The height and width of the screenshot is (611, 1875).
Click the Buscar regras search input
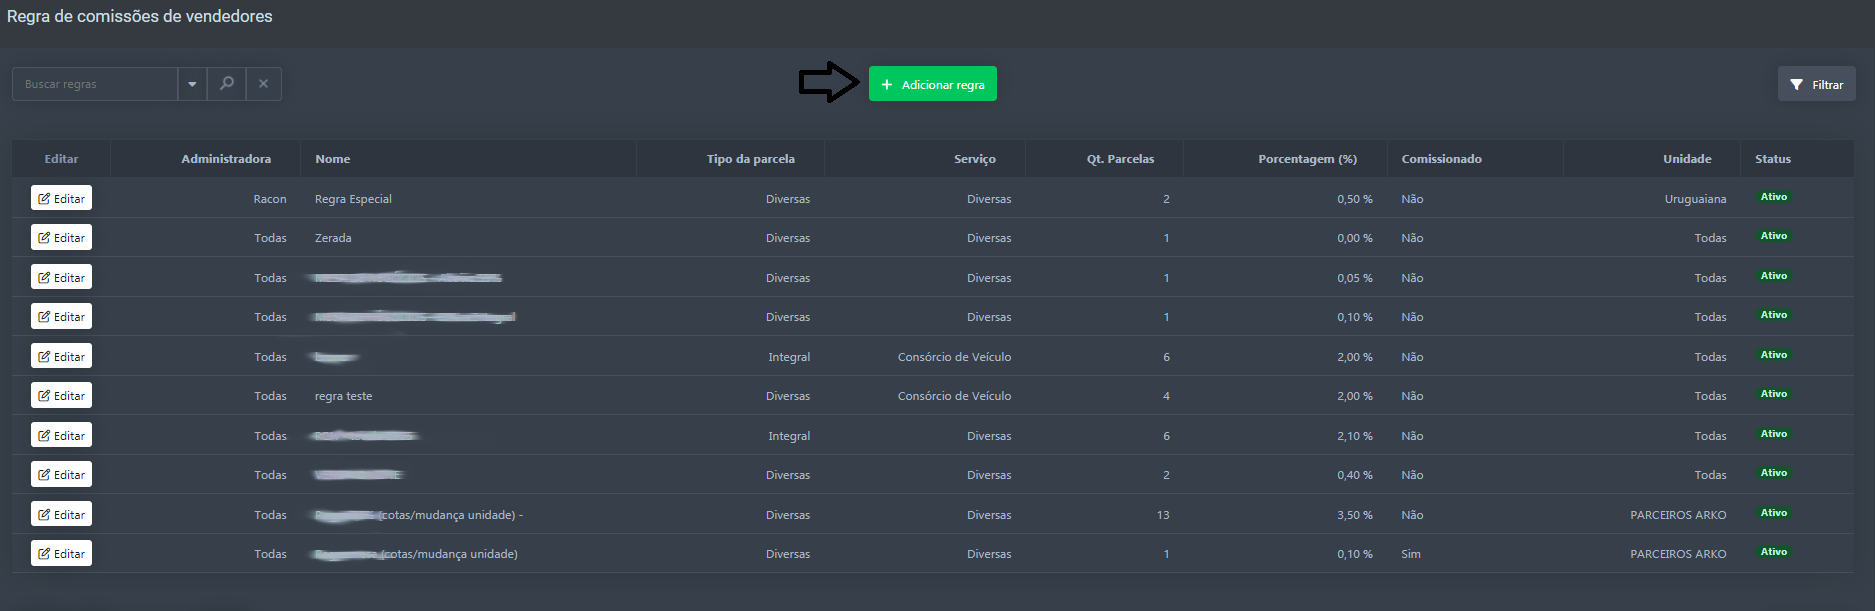[x=95, y=84]
